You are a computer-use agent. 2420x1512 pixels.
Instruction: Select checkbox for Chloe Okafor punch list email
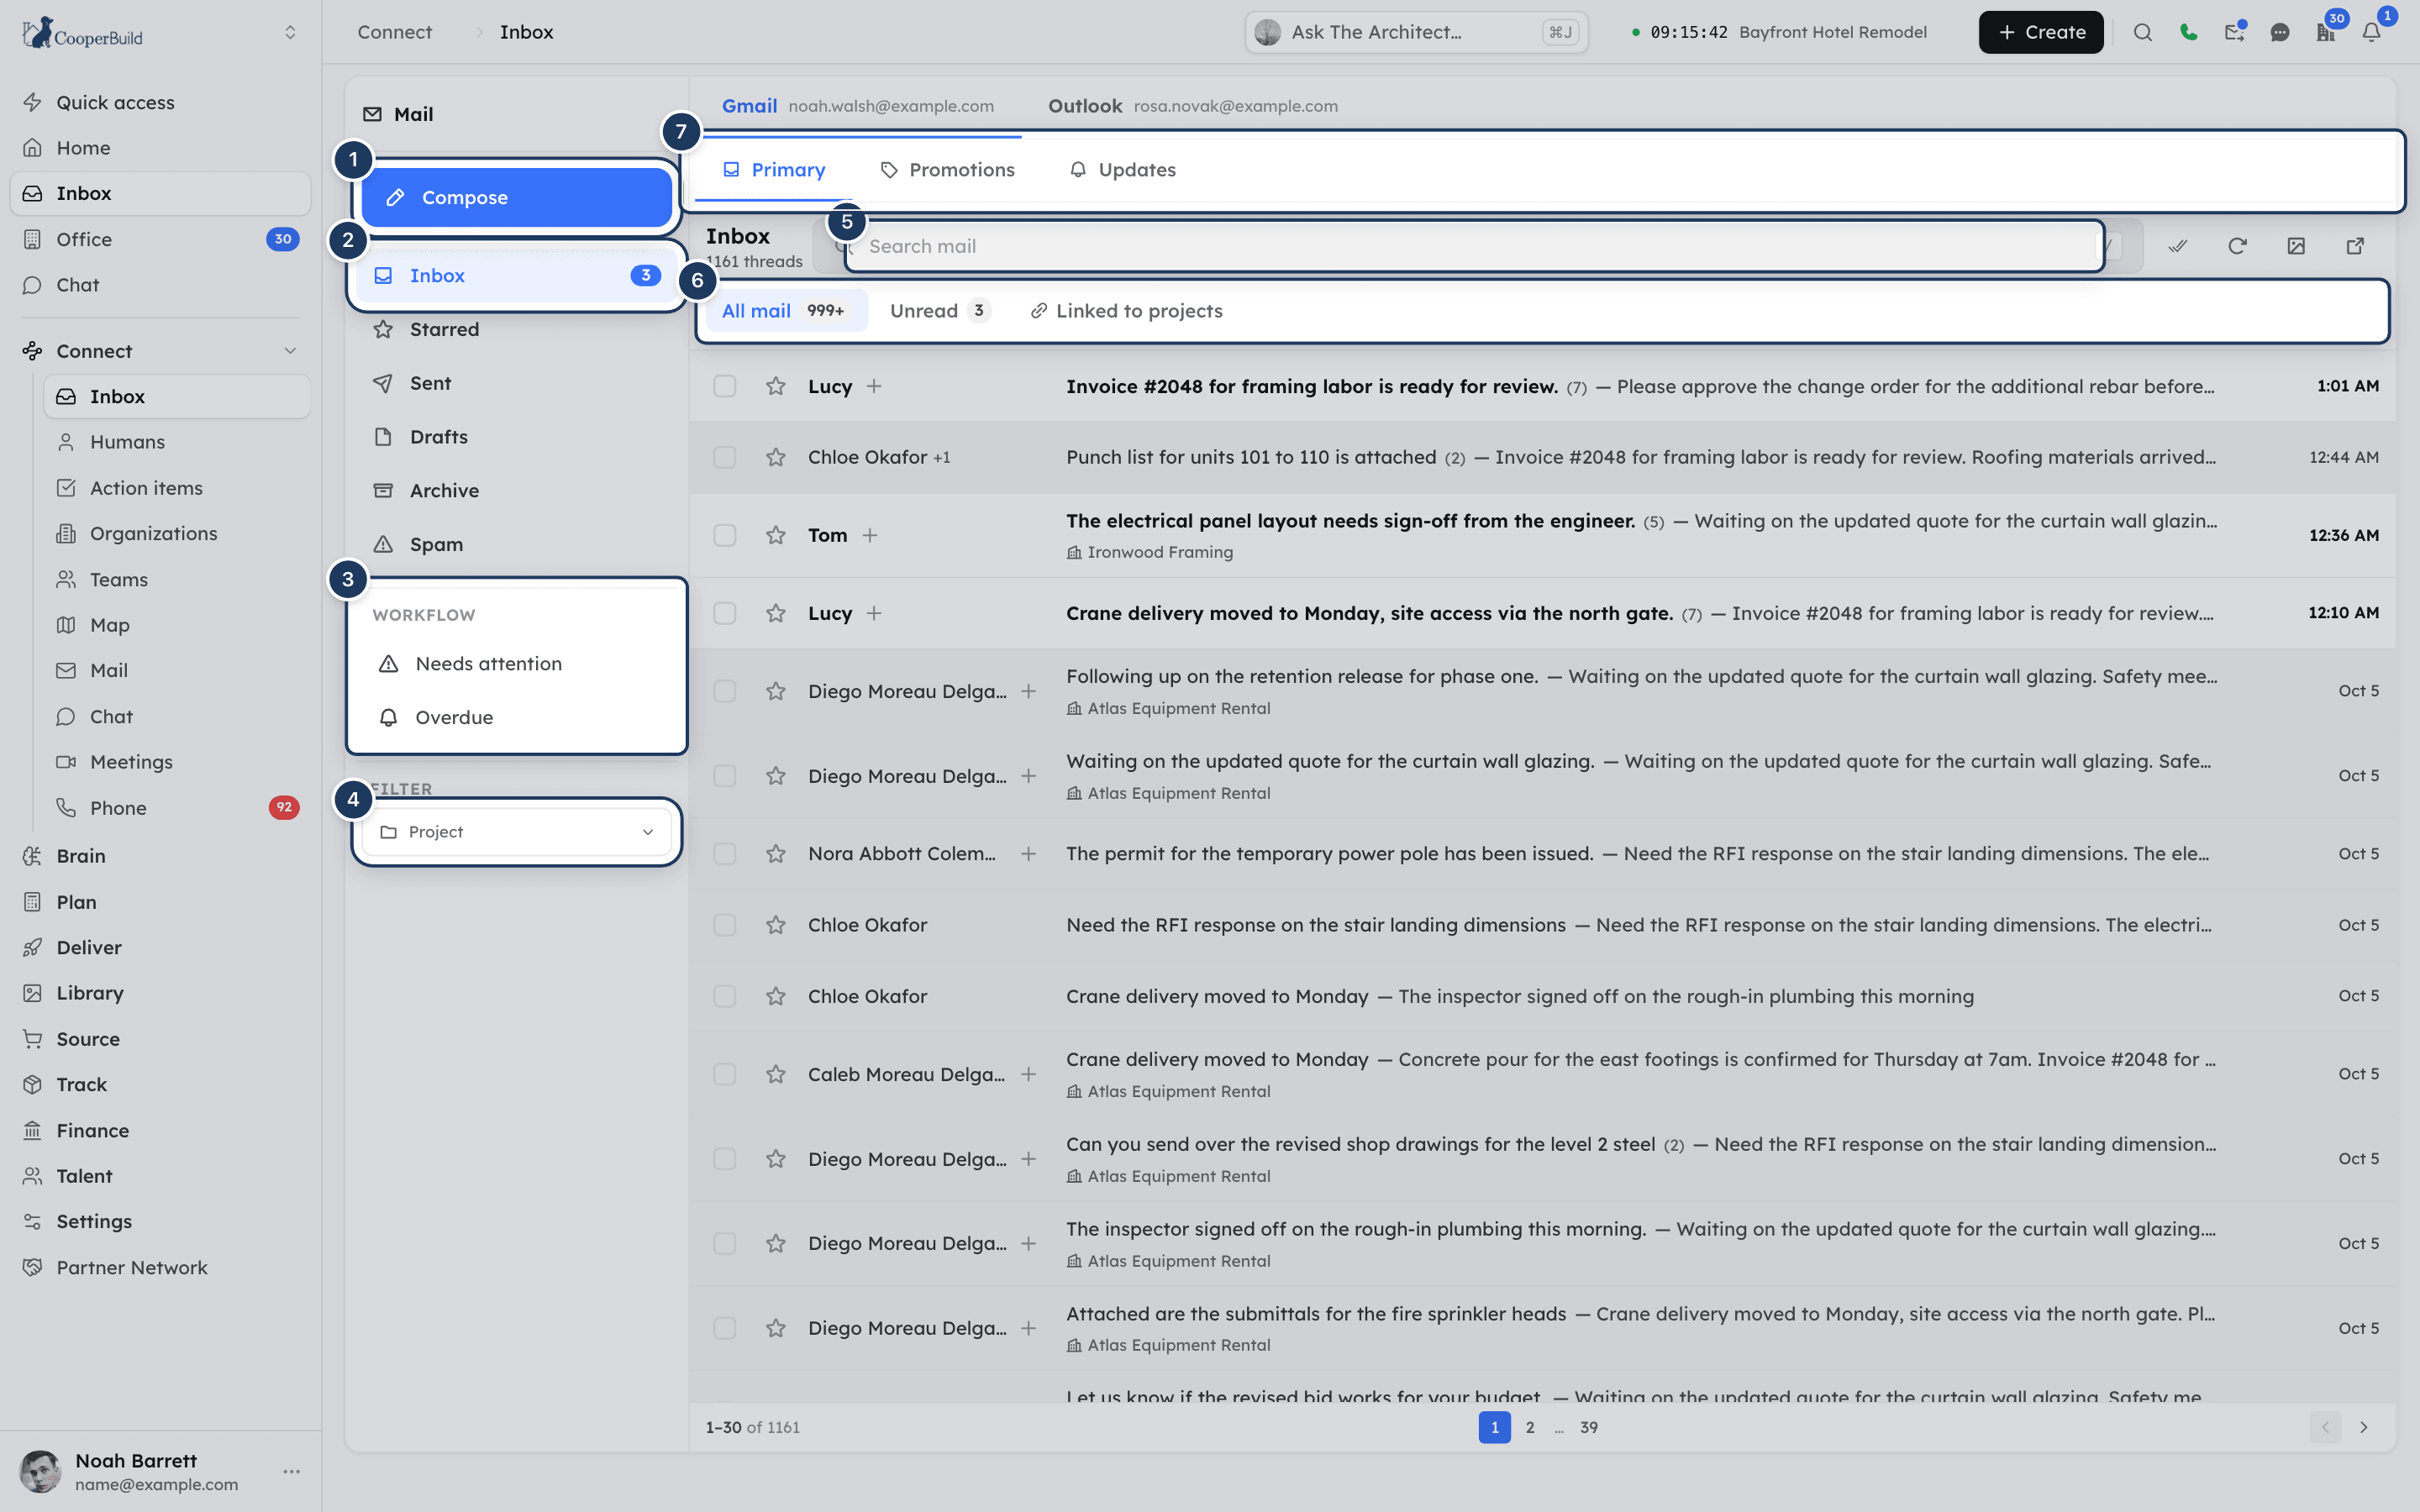click(x=724, y=457)
